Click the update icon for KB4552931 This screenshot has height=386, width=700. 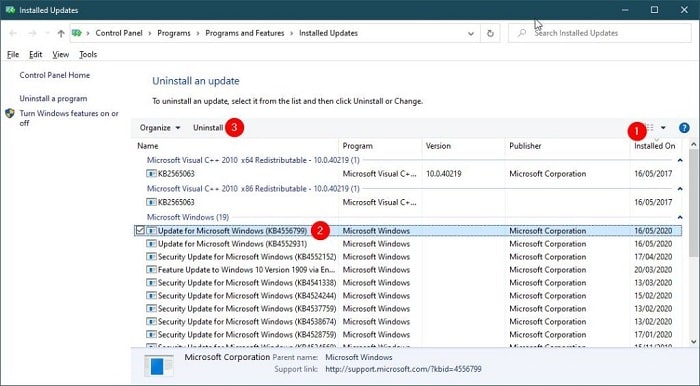pyautogui.click(x=151, y=244)
